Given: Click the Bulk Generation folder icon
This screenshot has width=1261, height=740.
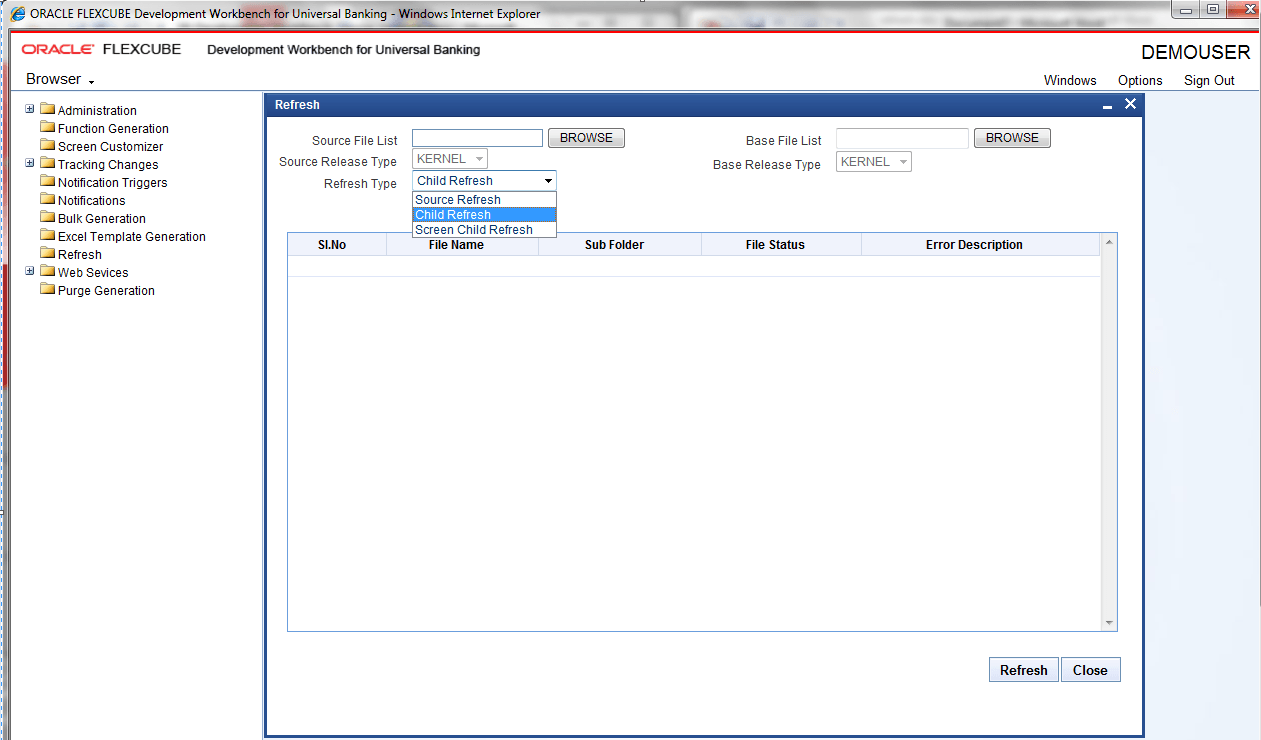Looking at the screenshot, I should click(x=47, y=218).
